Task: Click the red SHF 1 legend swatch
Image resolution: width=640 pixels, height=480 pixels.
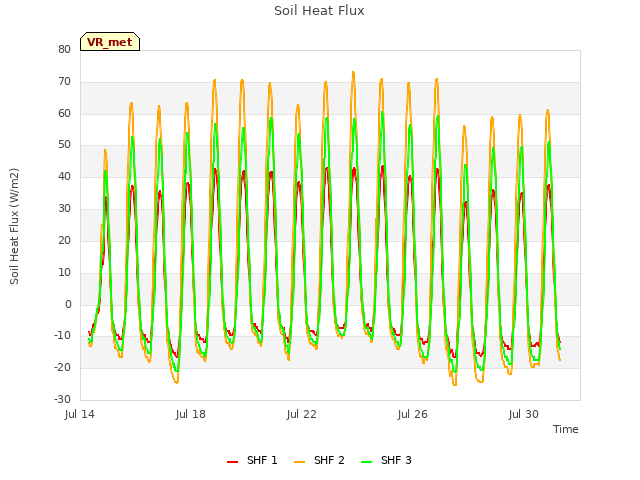Action: (x=232, y=462)
